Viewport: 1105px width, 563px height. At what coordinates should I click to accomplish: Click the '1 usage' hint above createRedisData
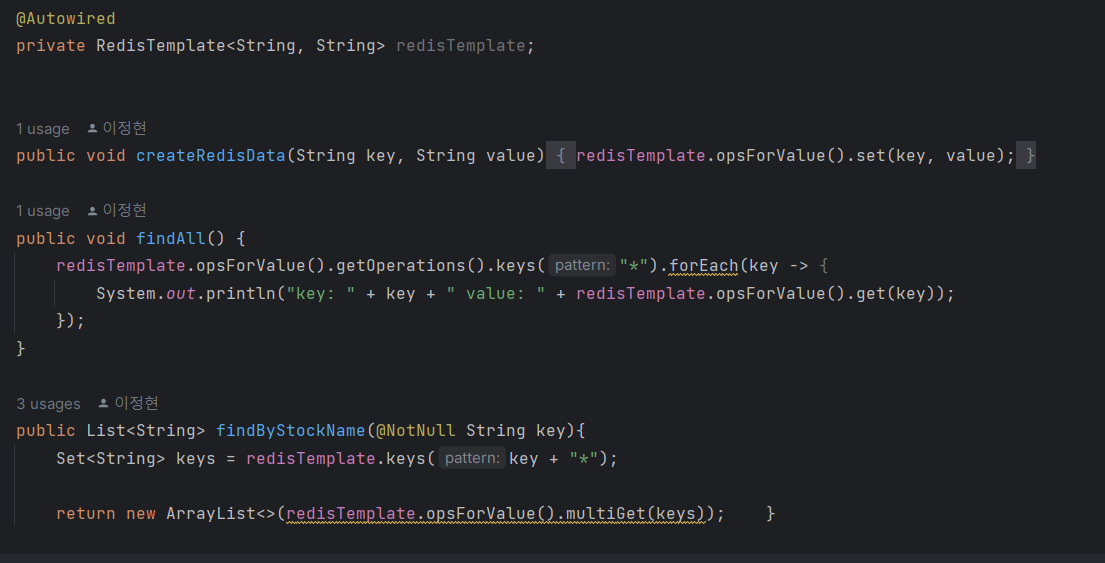42,129
